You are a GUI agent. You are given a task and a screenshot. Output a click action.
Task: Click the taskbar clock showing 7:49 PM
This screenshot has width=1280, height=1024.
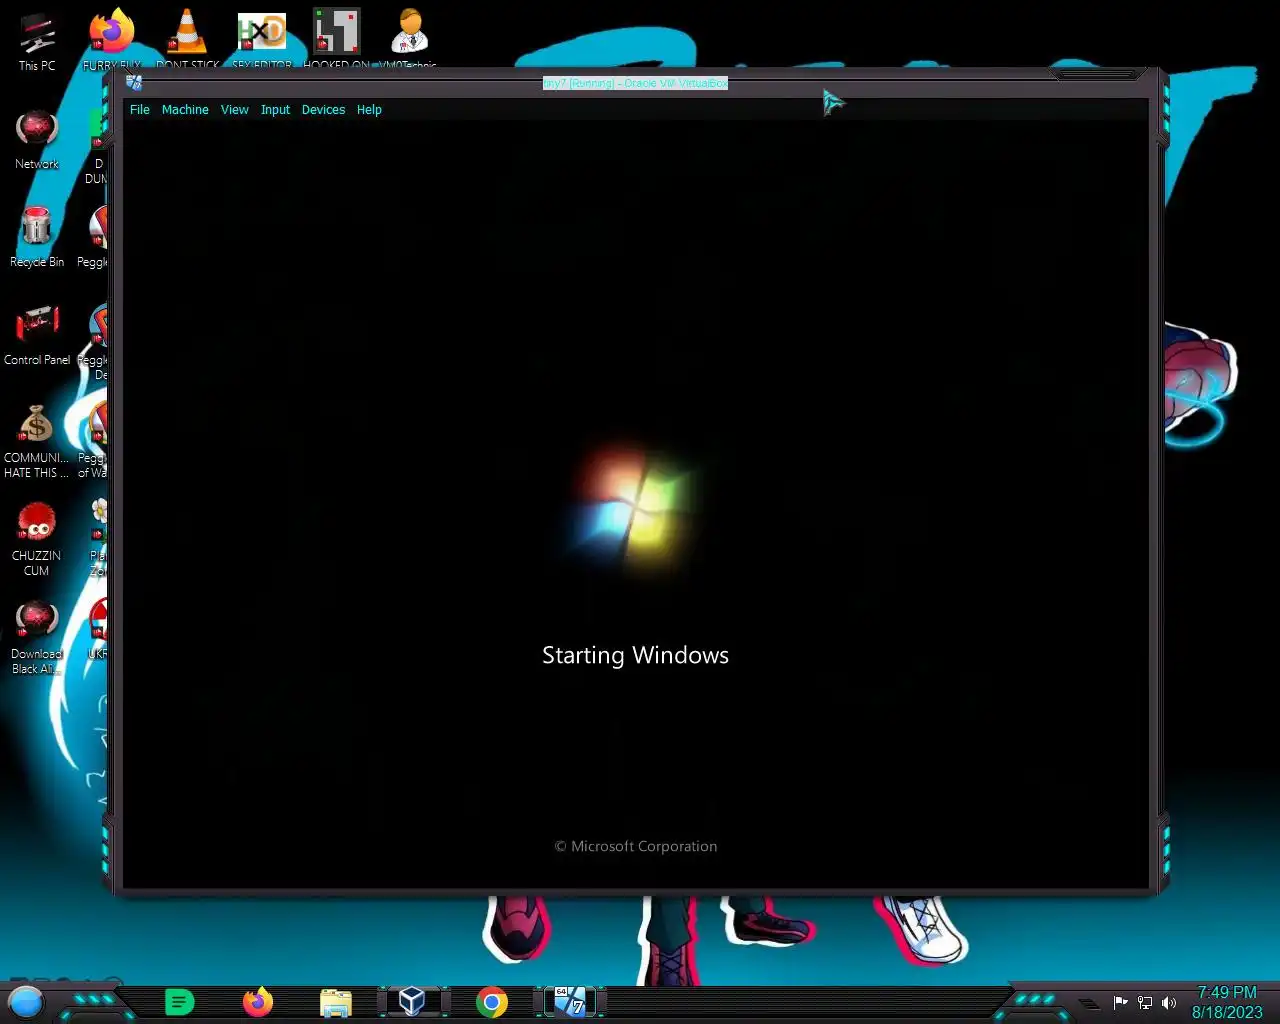1227,992
